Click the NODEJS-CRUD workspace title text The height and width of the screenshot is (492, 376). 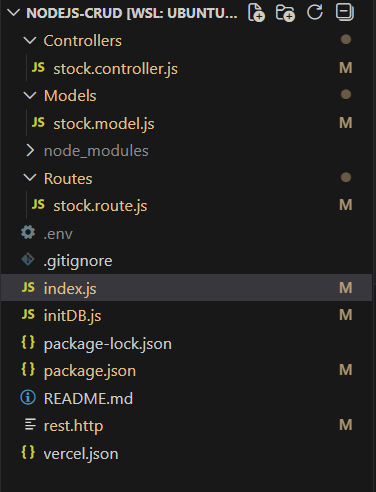[x=132, y=13]
